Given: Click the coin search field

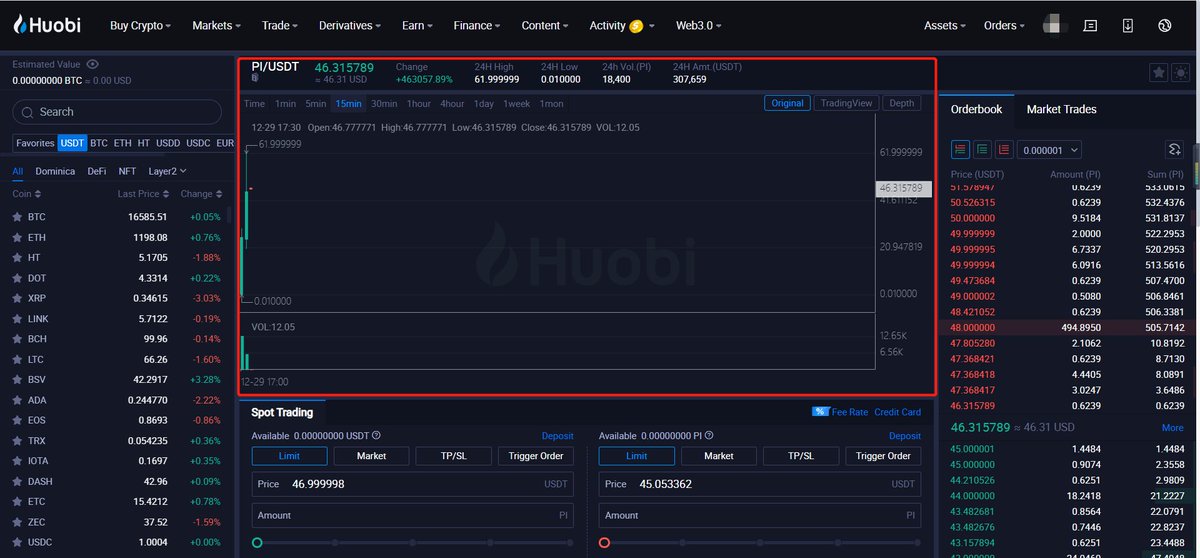Looking at the screenshot, I should [x=117, y=112].
